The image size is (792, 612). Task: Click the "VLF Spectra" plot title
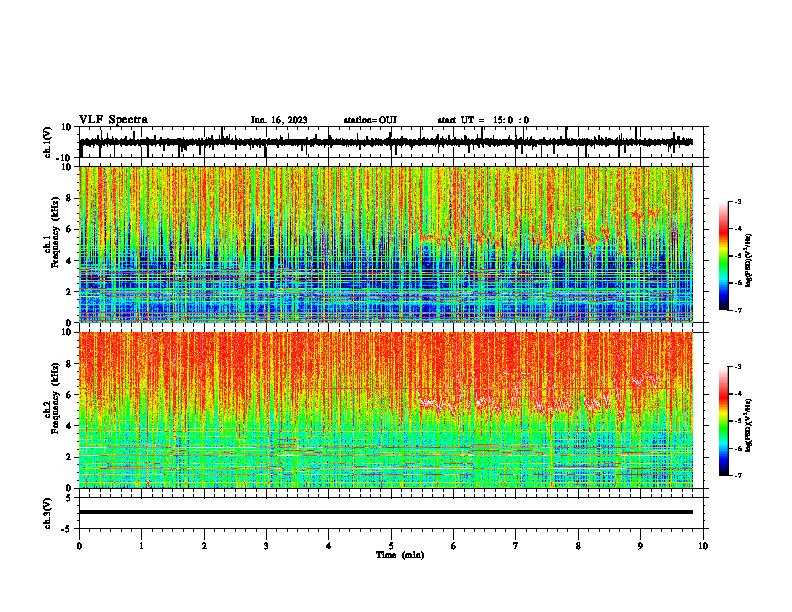pos(113,120)
